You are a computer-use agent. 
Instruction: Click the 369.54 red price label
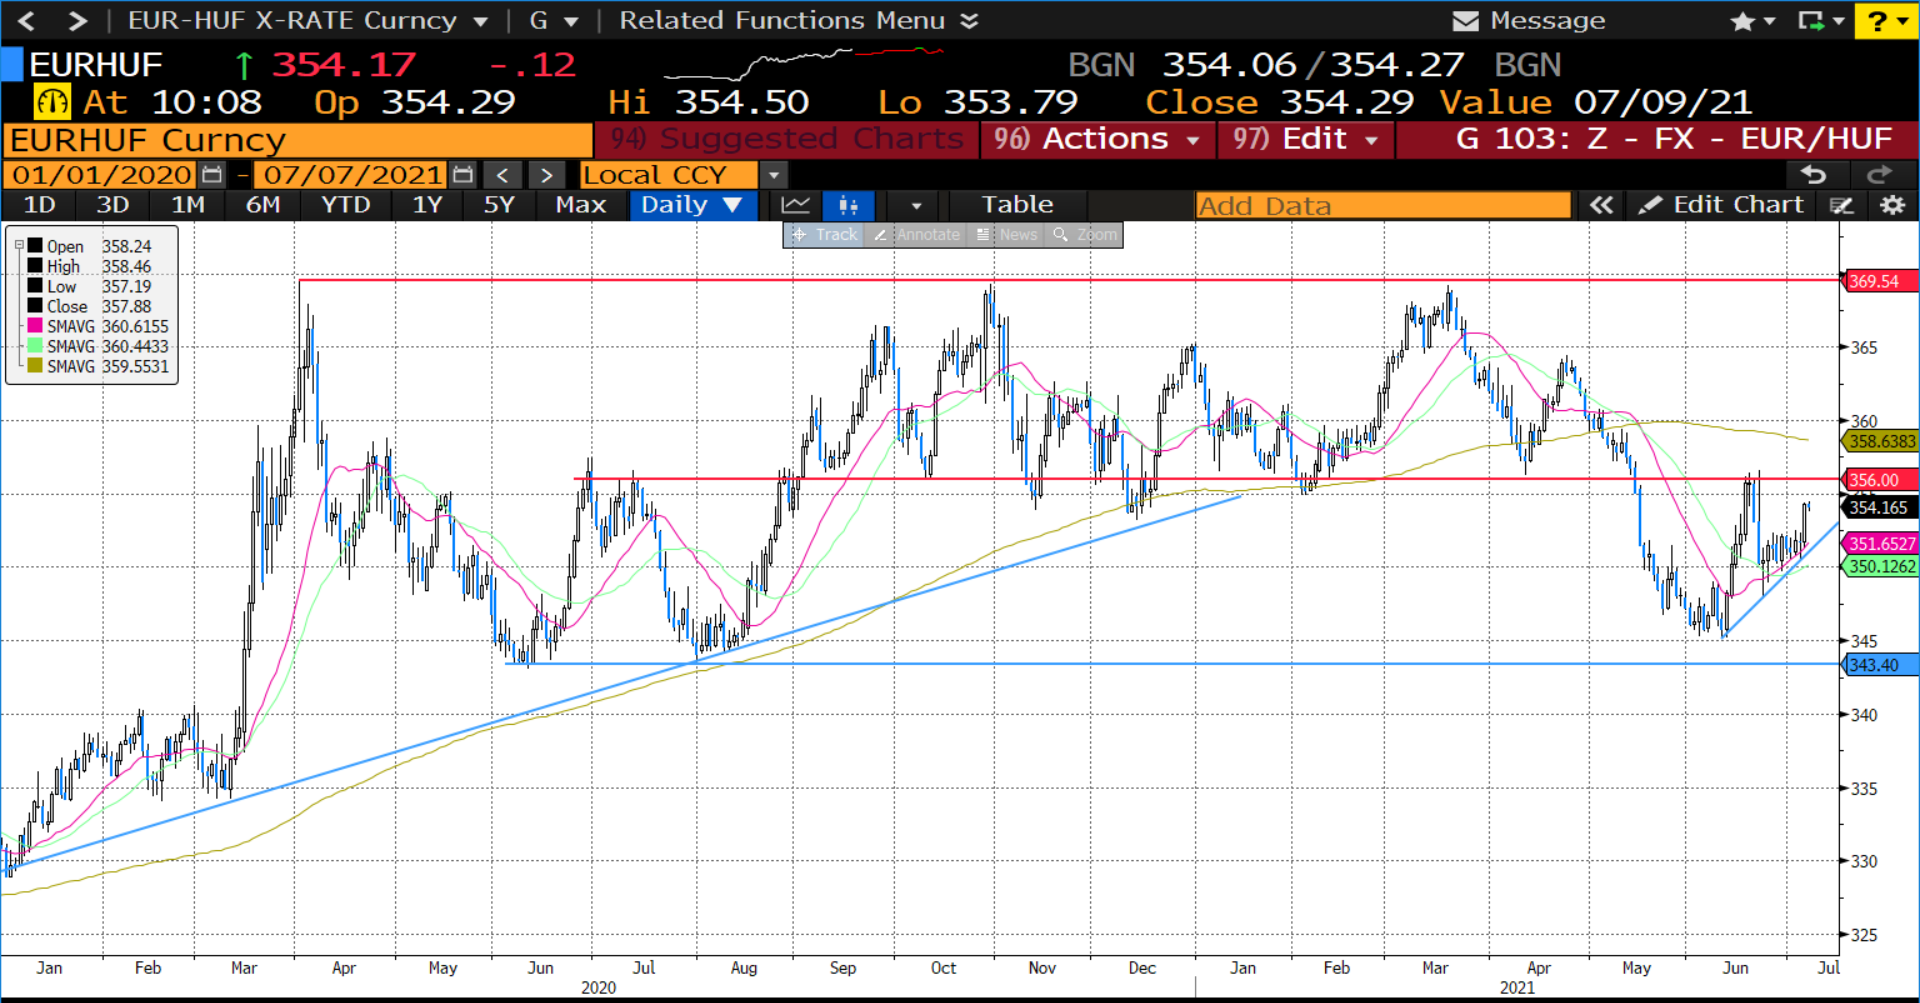pyautogui.click(x=1879, y=281)
